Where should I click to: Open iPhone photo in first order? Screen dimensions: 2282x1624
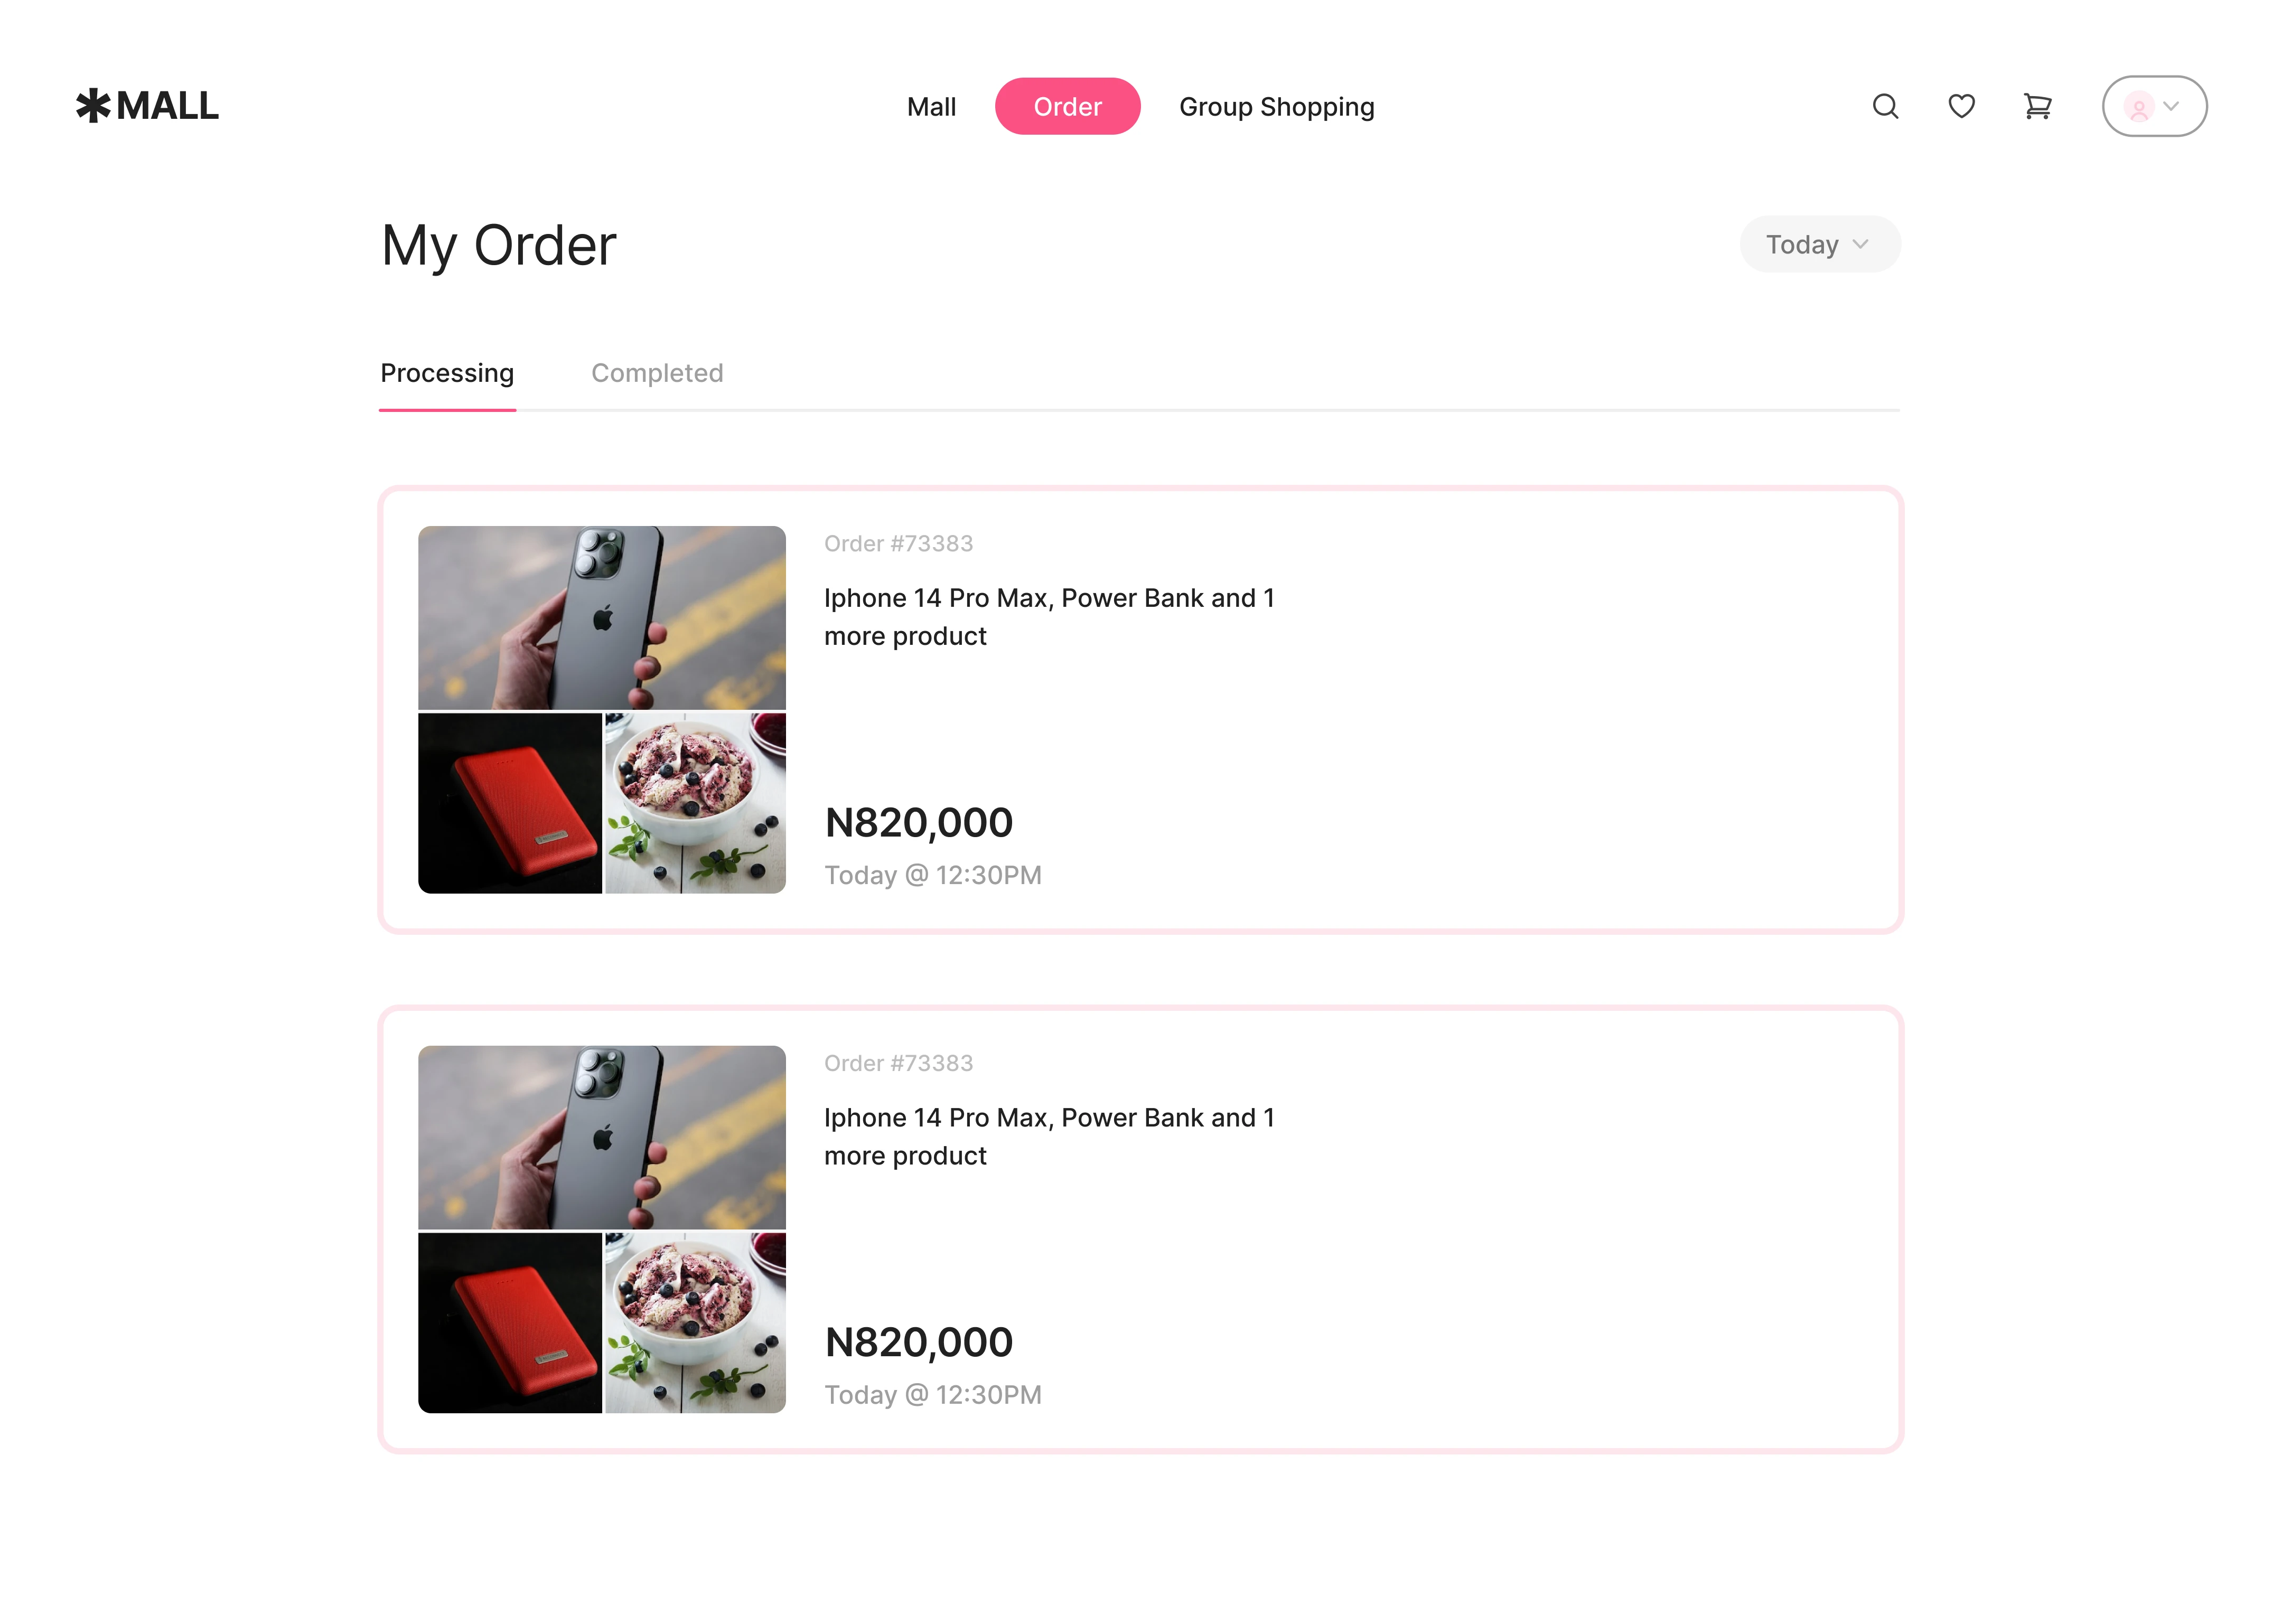pos(601,617)
